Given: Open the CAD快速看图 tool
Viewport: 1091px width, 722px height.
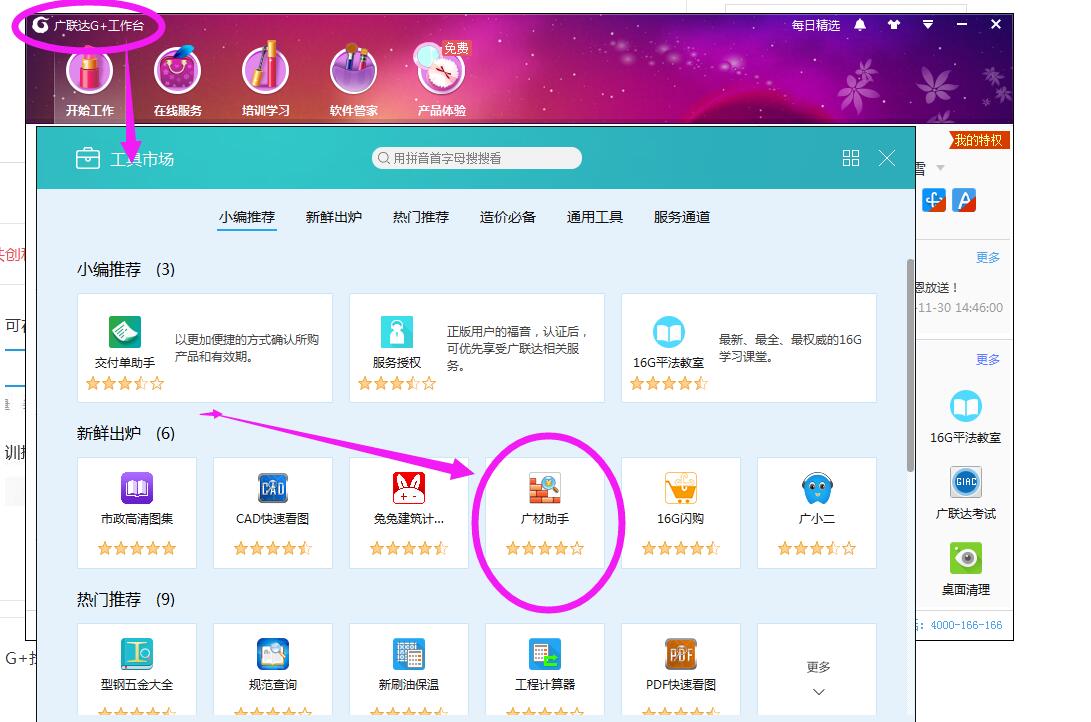Looking at the screenshot, I should click(273, 513).
